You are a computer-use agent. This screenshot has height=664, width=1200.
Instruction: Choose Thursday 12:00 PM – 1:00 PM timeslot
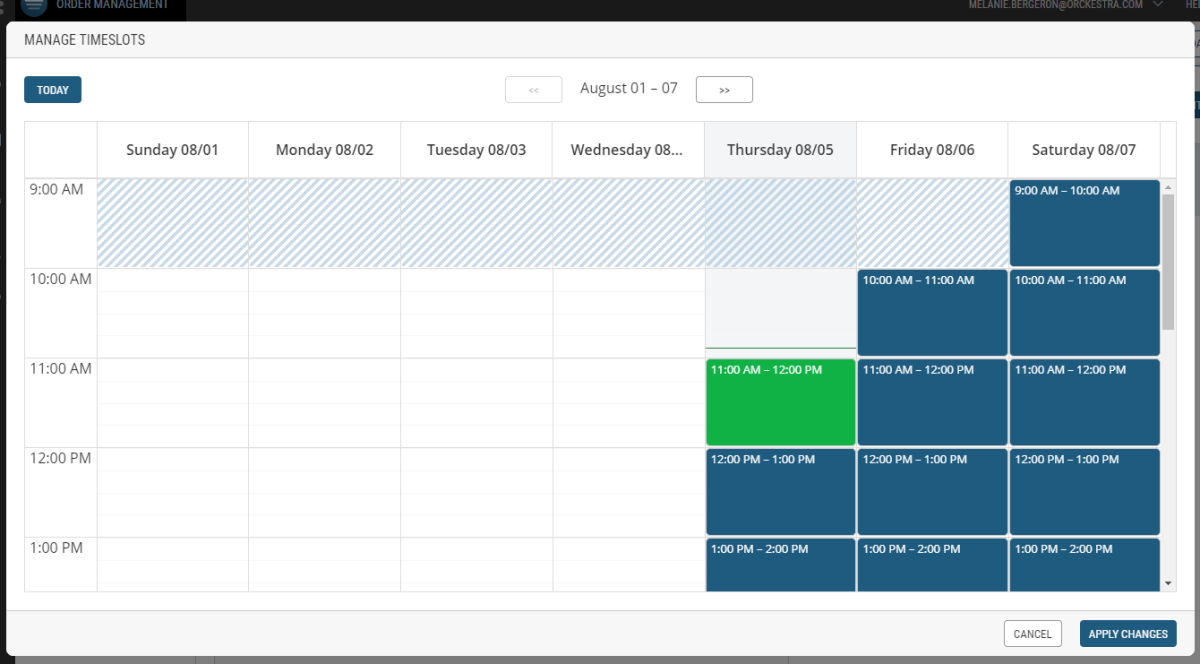pyautogui.click(x=780, y=492)
